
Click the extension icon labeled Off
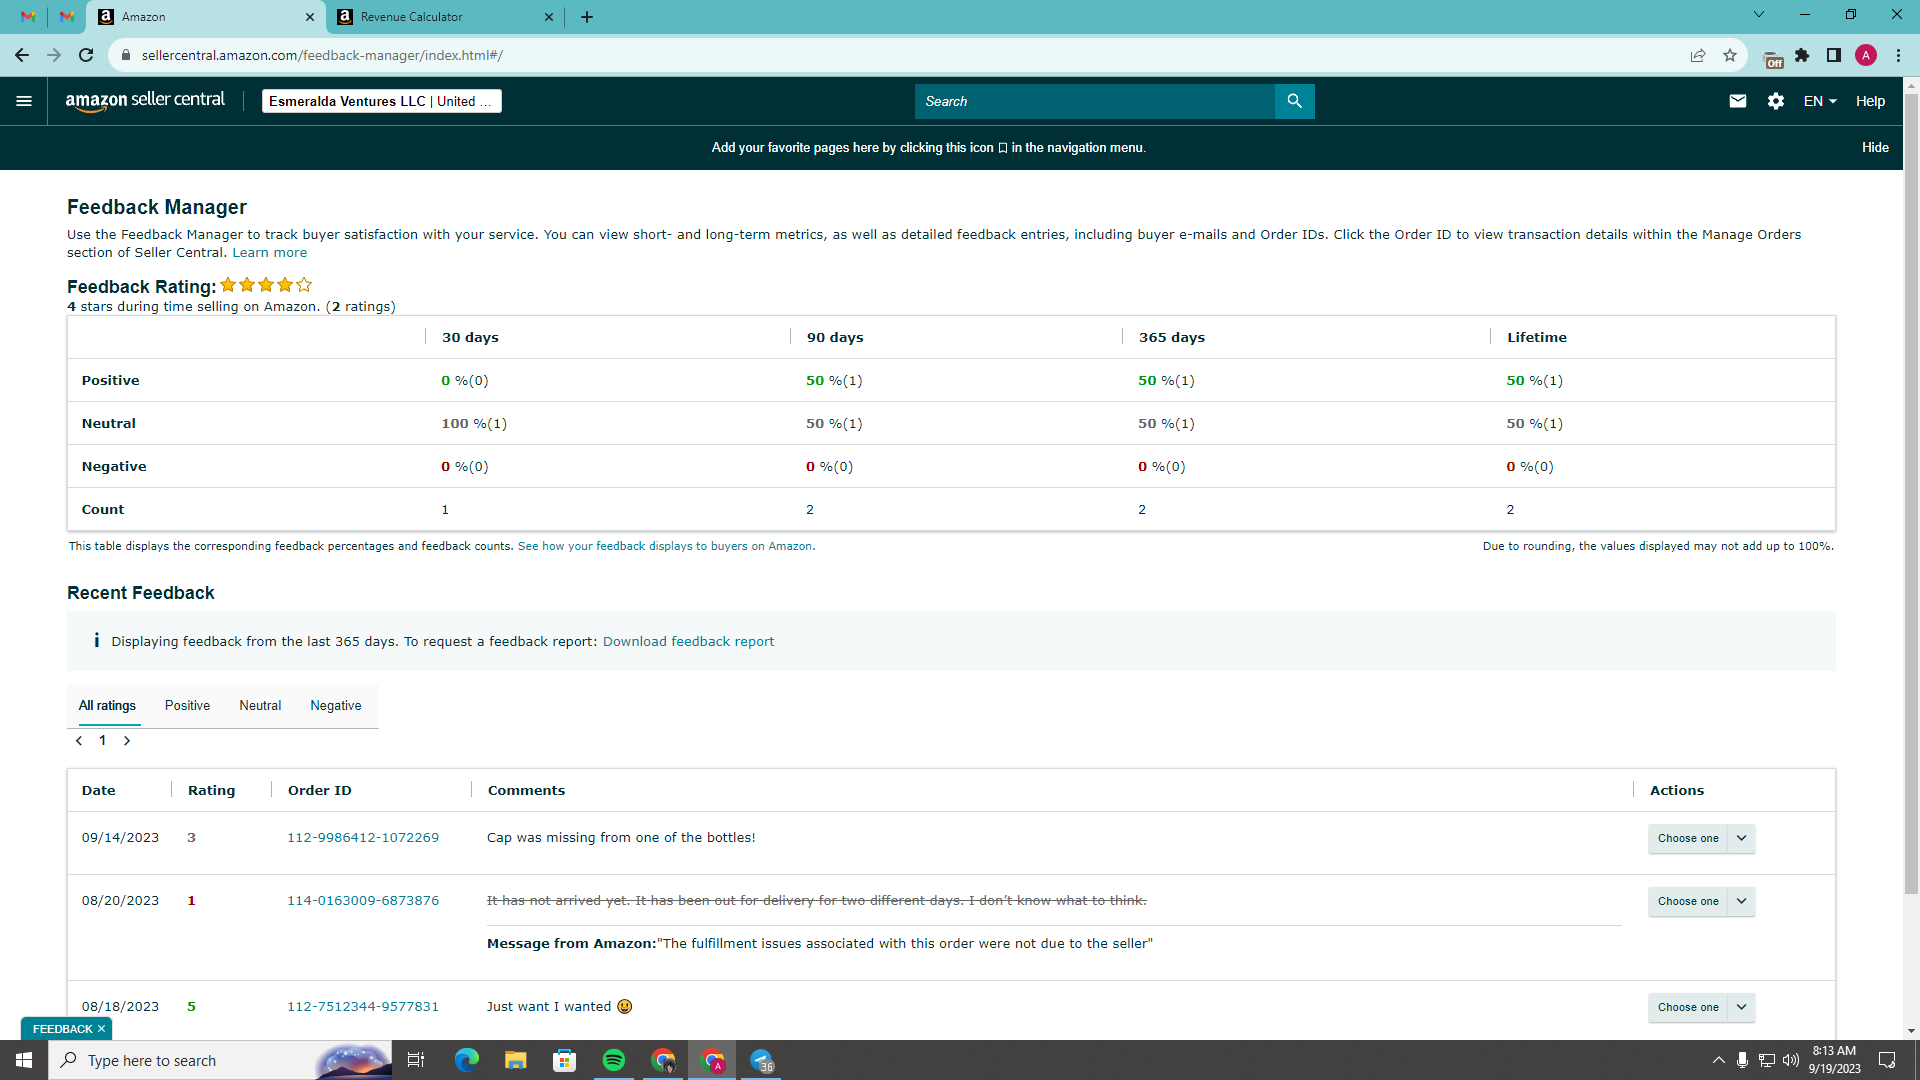(x=1772, y=58)
